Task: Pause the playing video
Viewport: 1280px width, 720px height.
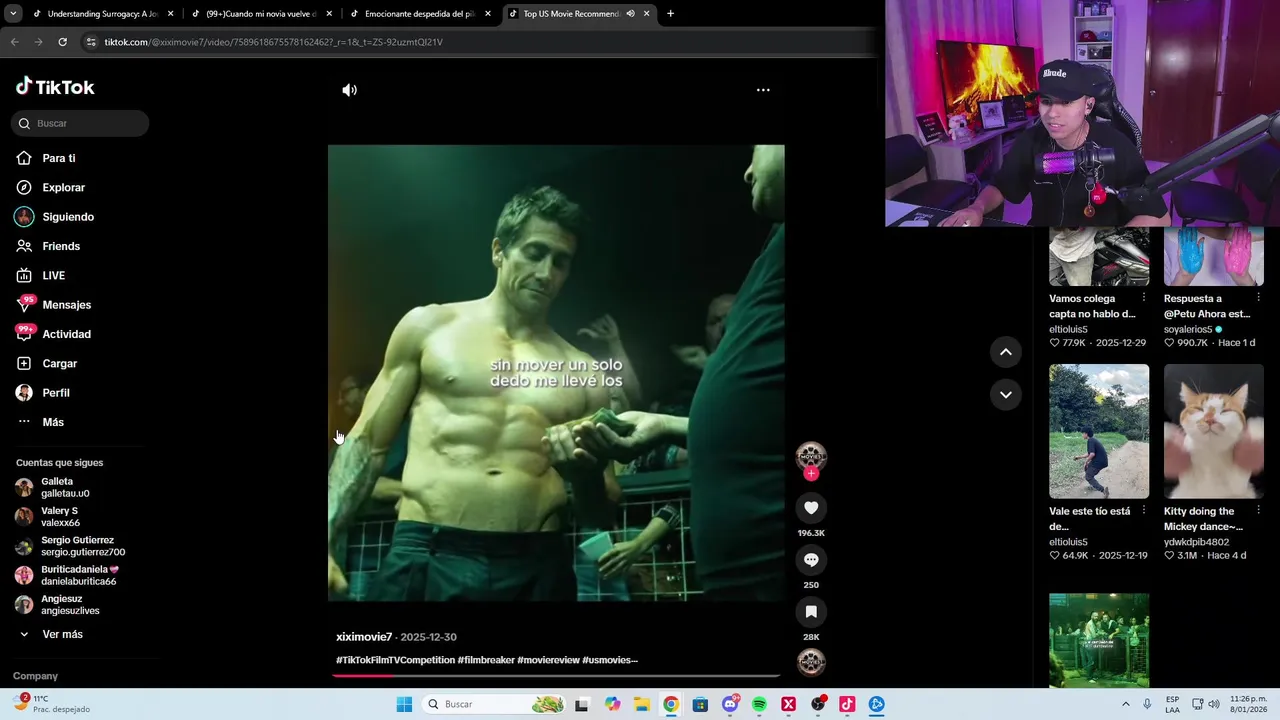Action: pos(556,373)
